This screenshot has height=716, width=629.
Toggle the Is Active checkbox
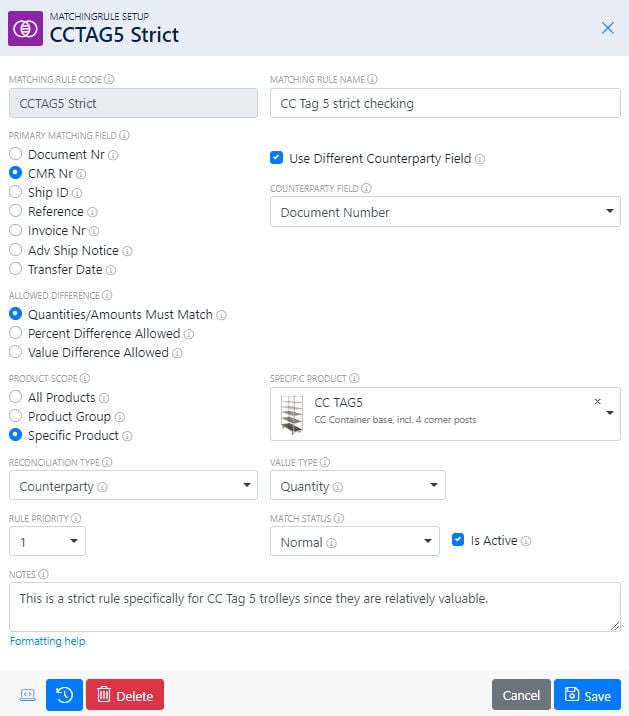(x=459, y=540)
